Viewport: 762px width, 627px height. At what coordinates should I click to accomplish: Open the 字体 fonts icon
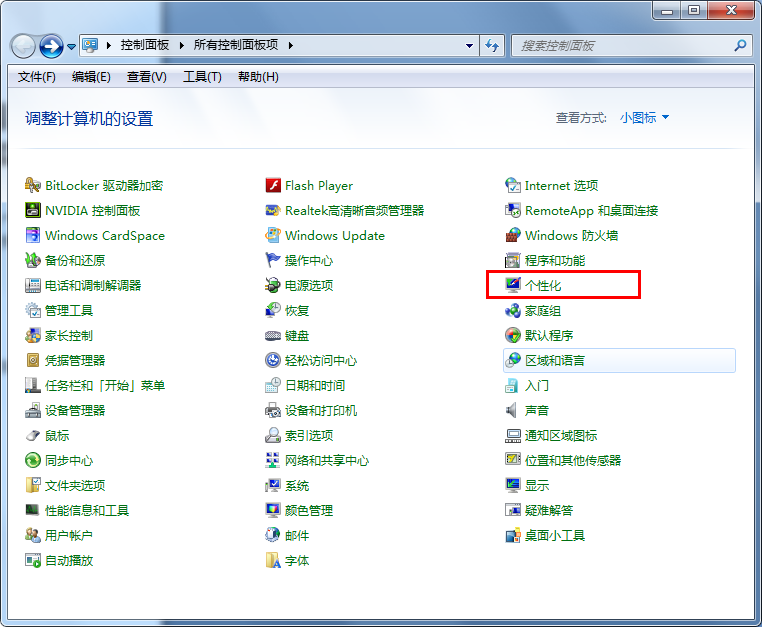click(273, 560)
